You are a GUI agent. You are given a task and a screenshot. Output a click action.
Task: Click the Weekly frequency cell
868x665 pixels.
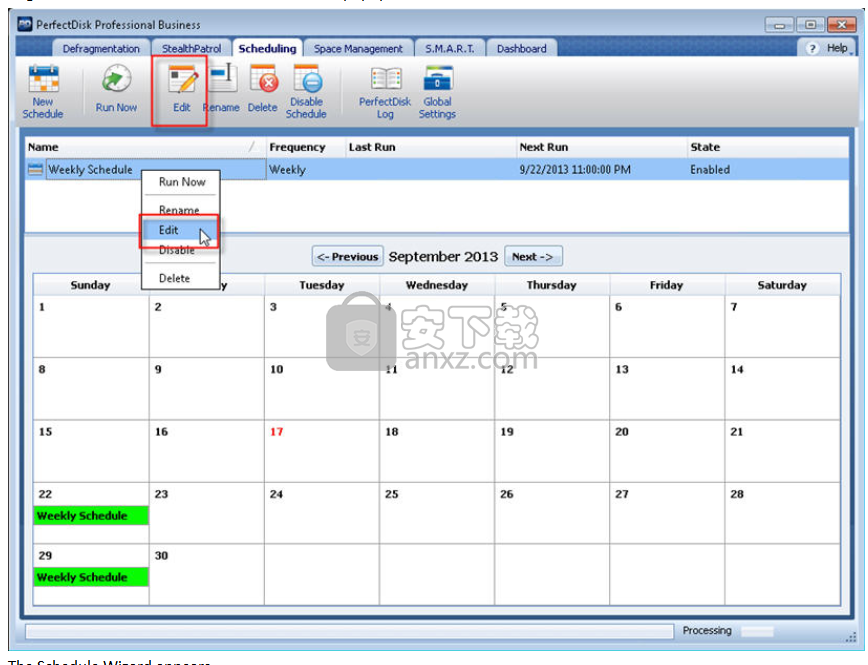point(287,169)
